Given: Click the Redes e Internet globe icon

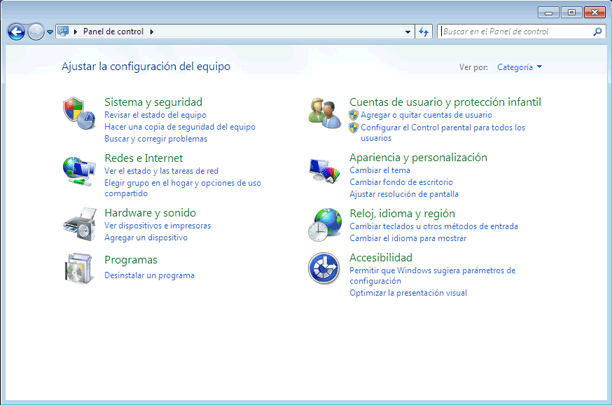Looking at the screenshot, I should pos(77,168).
